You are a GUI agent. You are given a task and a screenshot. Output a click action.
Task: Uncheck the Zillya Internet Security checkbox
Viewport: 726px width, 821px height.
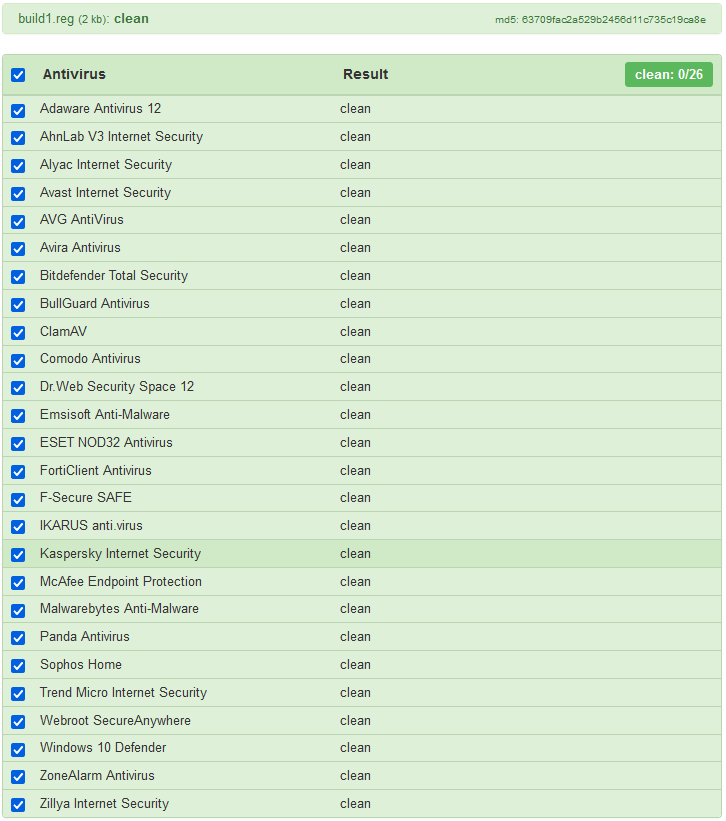click(18, 804)
